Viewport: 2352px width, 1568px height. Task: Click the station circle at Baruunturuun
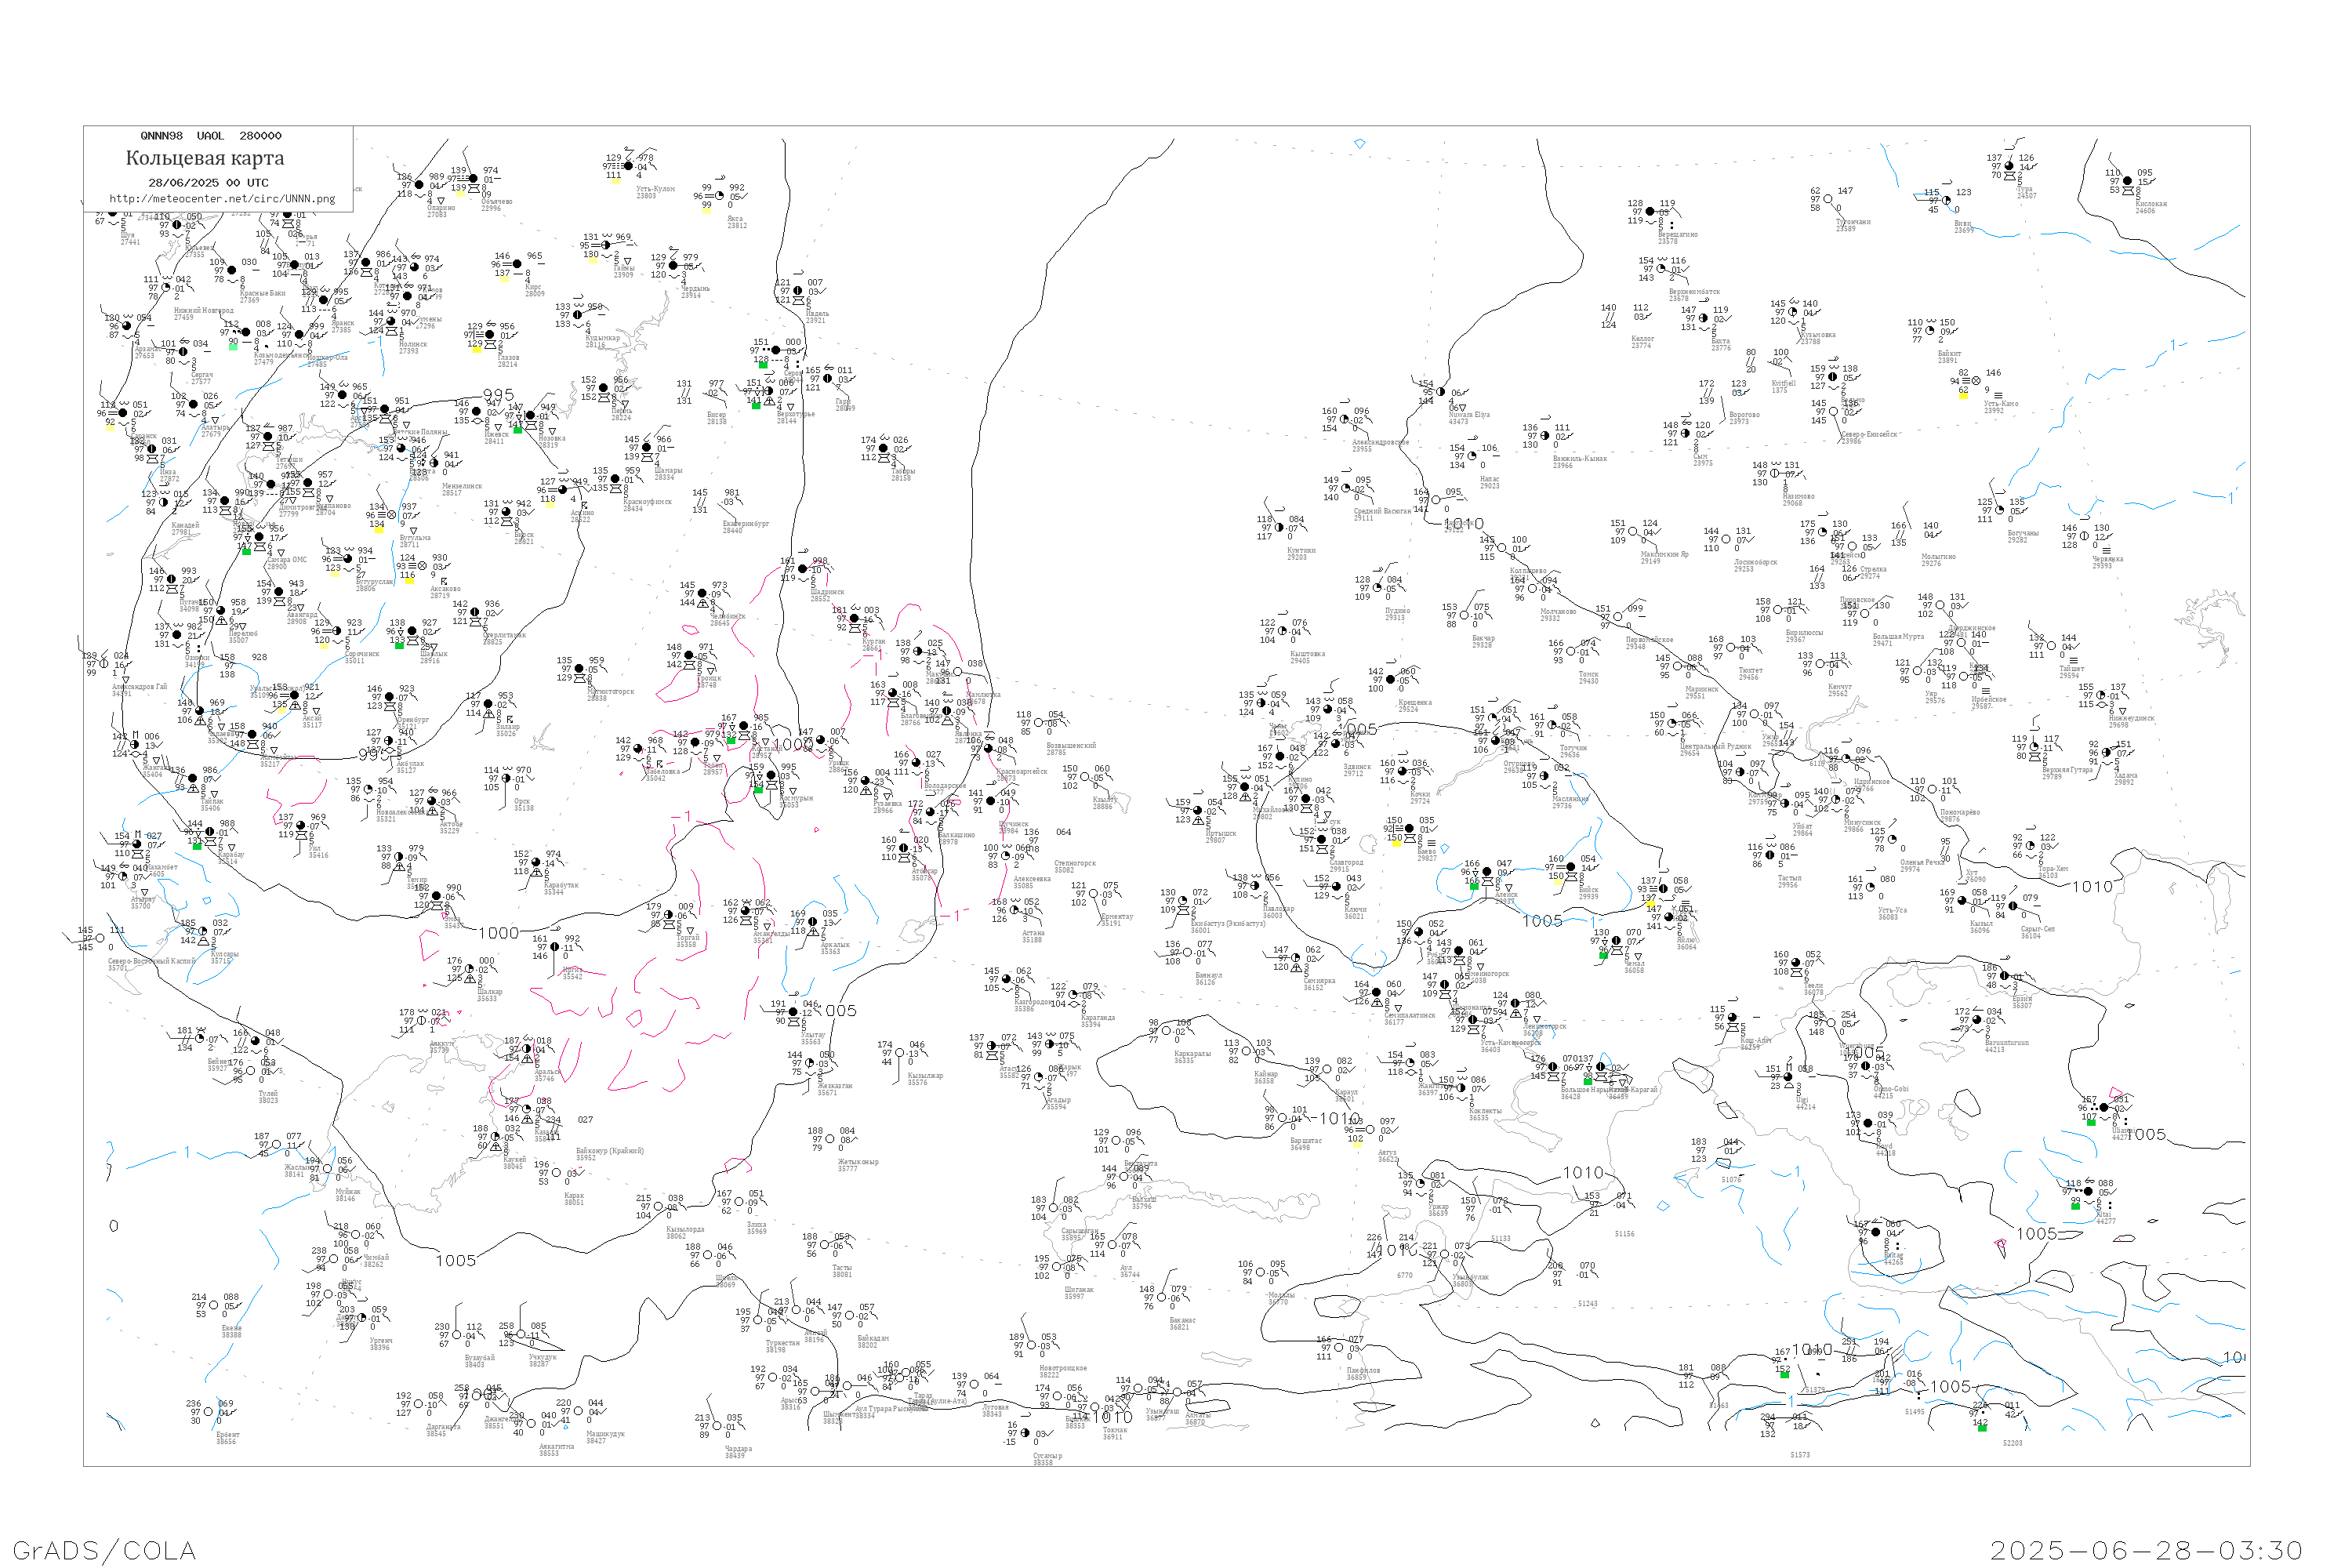1977,1020
